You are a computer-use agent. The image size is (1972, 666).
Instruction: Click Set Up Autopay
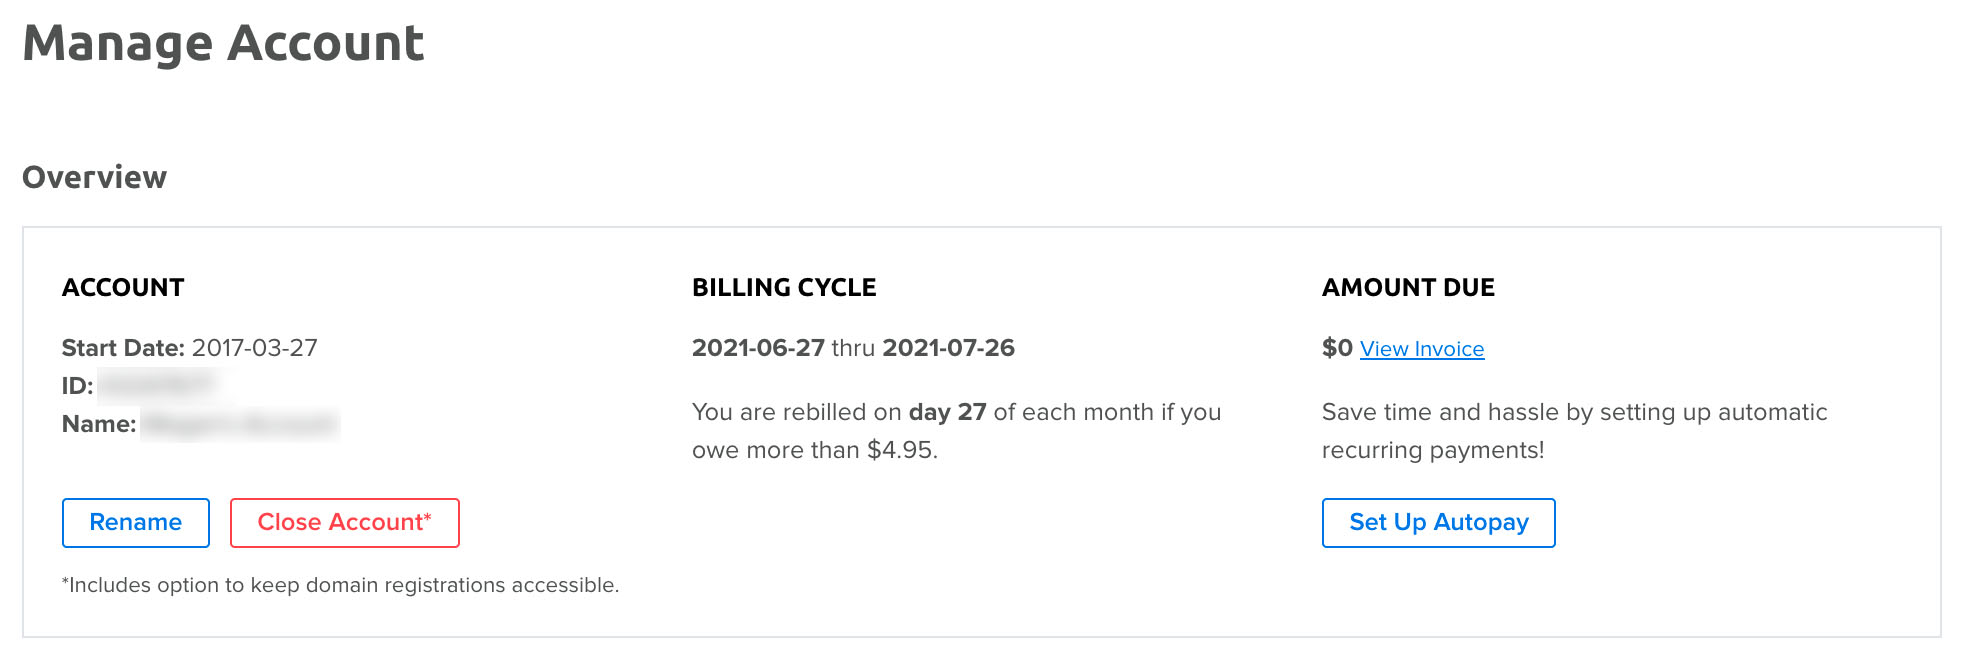point(1439,523)
